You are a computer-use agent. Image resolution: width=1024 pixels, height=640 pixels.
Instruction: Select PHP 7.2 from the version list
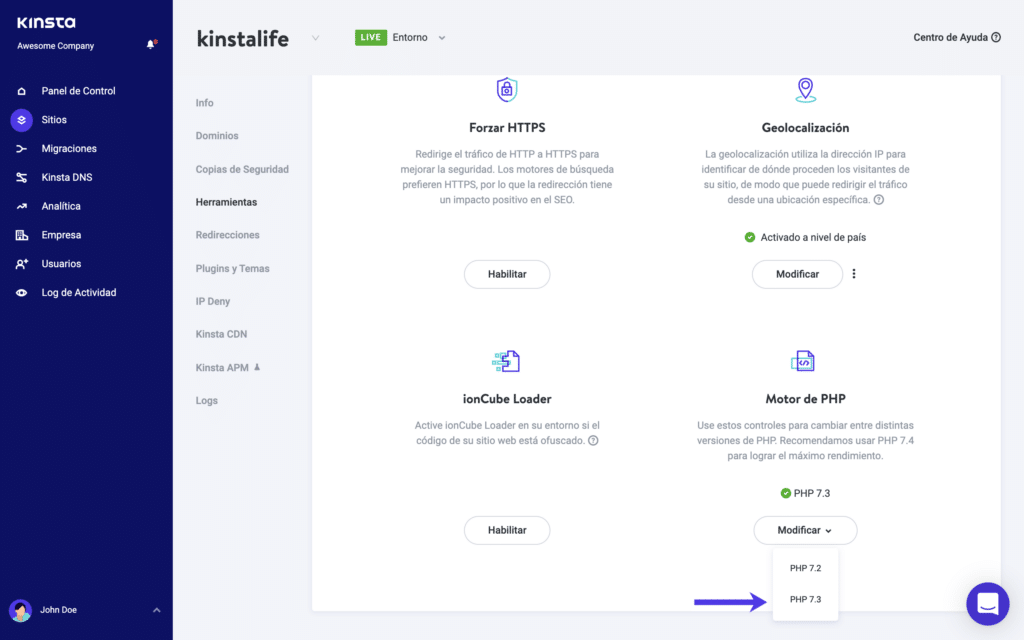pos(805,567)
